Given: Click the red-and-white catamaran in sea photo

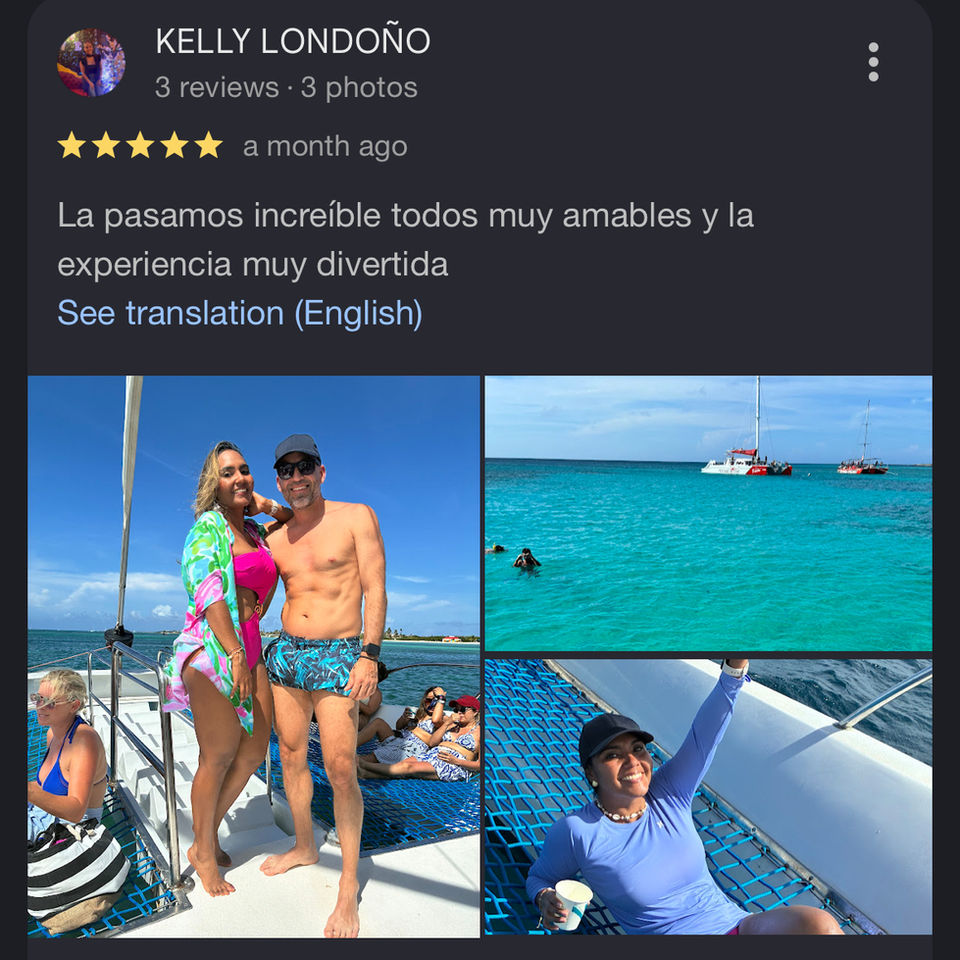Looking at the screenshot, I should [x=746, y=461].
